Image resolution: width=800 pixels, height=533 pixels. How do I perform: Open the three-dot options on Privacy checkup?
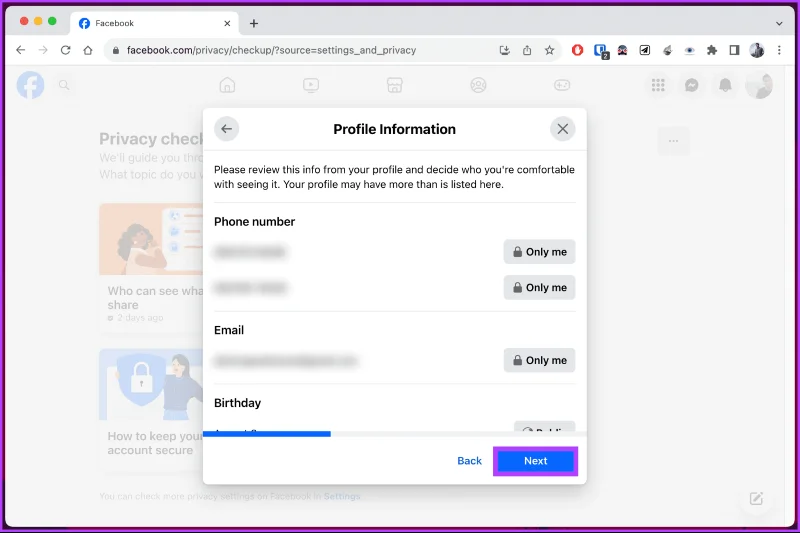(x=673, y=141)
